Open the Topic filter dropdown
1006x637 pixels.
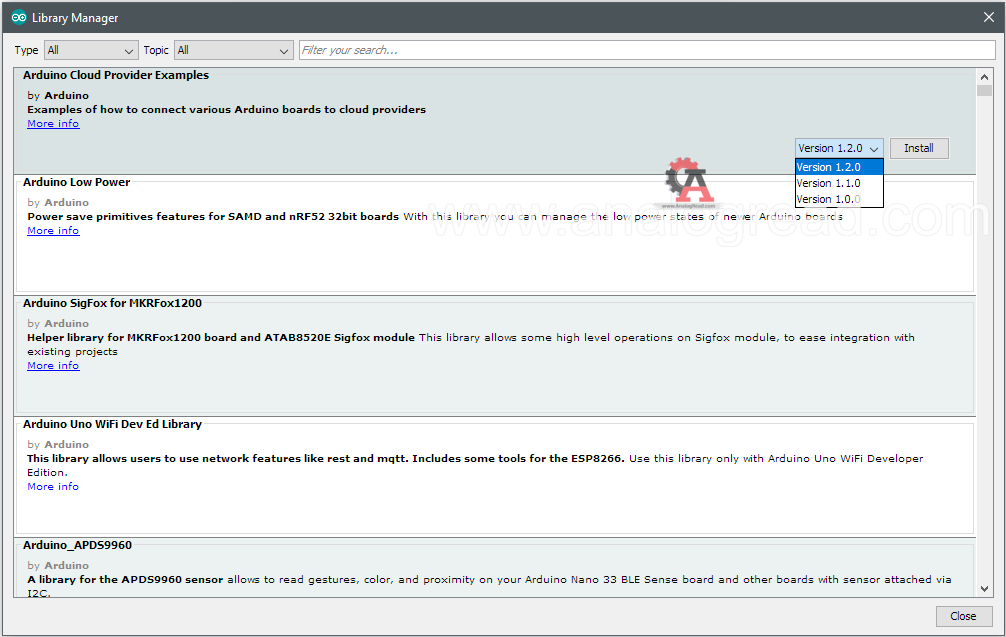(x=234, y=50)
